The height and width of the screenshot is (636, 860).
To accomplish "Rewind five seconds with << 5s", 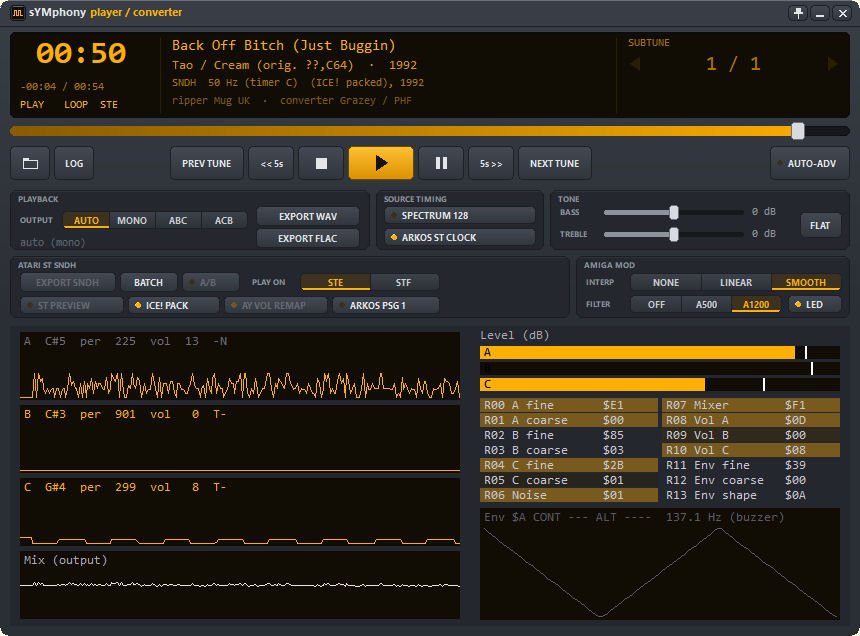I will [271, 163].
